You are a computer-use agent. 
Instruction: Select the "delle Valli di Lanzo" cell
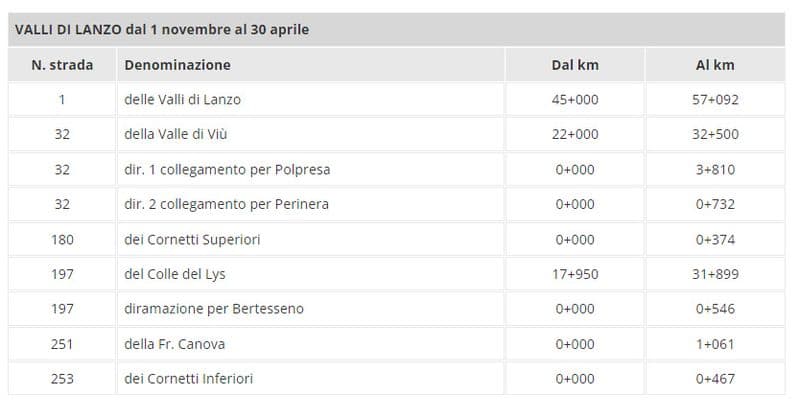[x=182, y=100]
